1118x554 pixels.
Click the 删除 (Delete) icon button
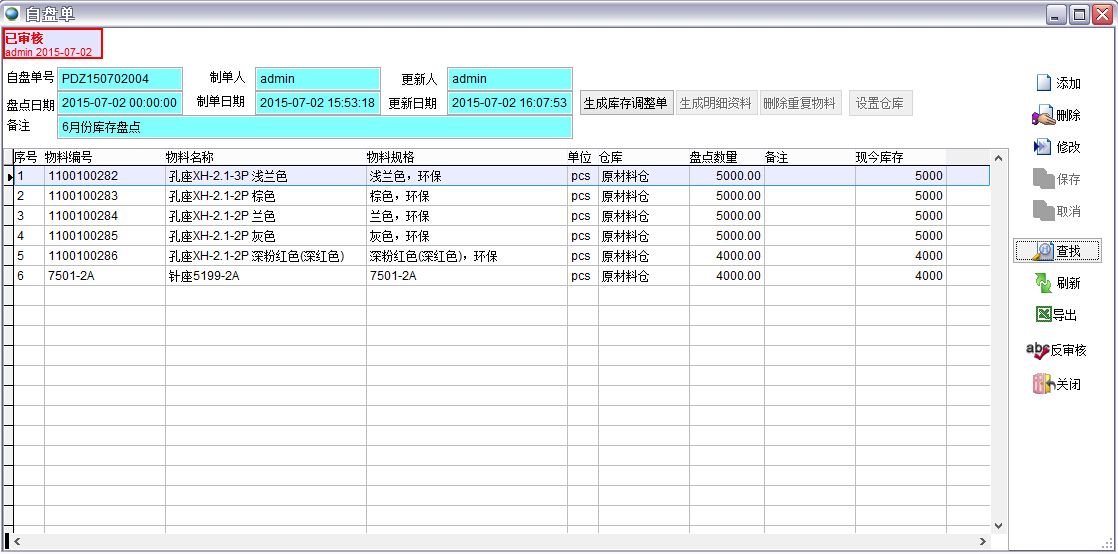pos(1057,116)
